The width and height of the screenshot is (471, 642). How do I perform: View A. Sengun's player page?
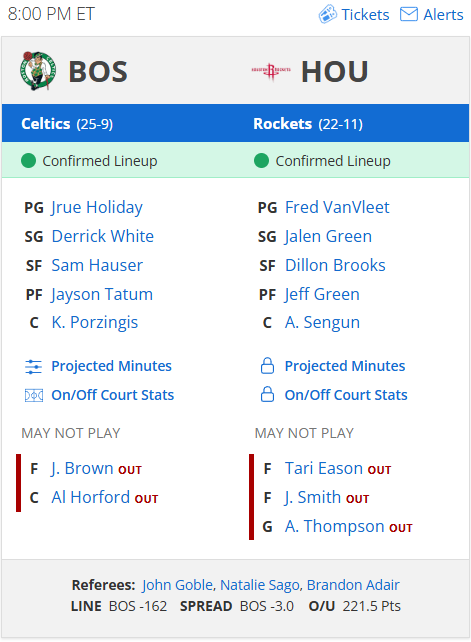[x=322, y=323]
